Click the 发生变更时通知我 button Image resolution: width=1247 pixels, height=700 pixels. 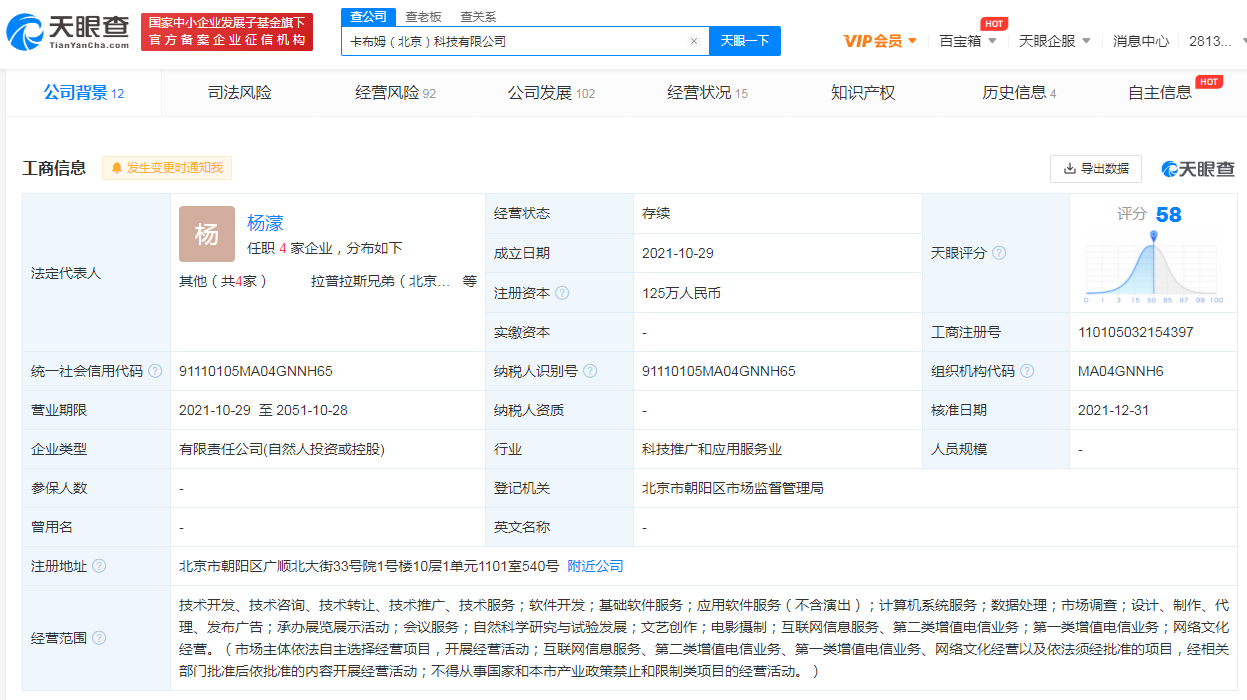pyautogui.click(x=167, y=168)
